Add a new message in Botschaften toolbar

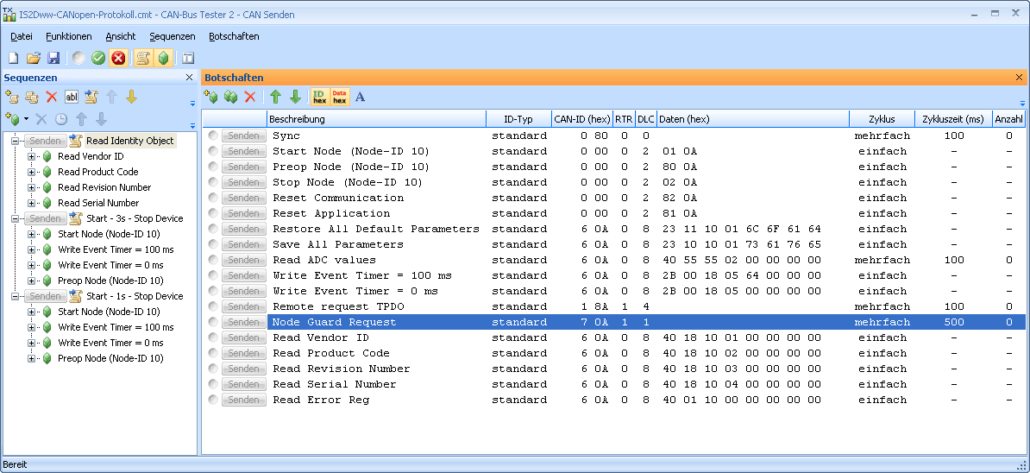(211, 97)
